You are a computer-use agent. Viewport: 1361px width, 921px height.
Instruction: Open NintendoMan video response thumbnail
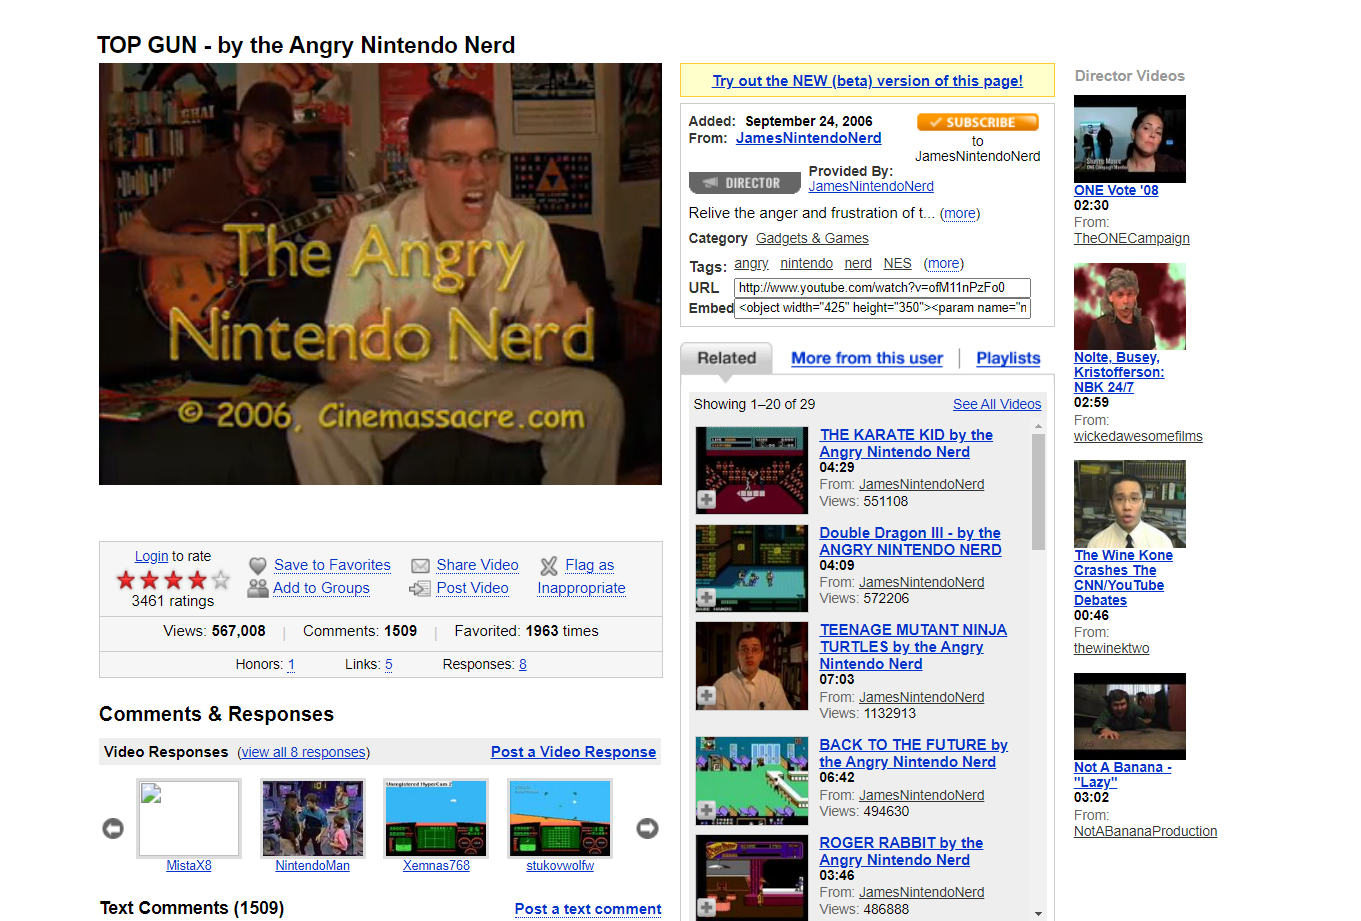313,818
